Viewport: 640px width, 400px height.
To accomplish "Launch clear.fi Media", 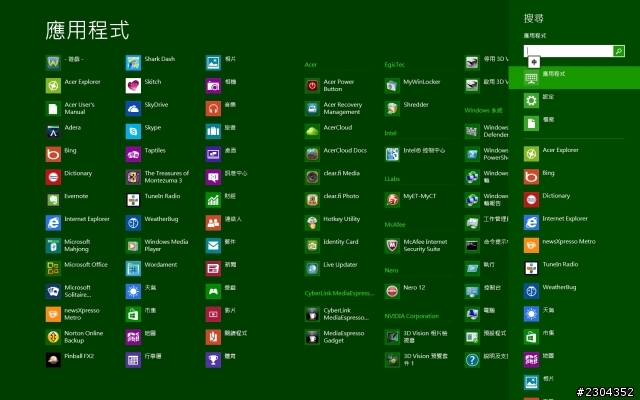I will pyautogui.click(x=333, y=177).
